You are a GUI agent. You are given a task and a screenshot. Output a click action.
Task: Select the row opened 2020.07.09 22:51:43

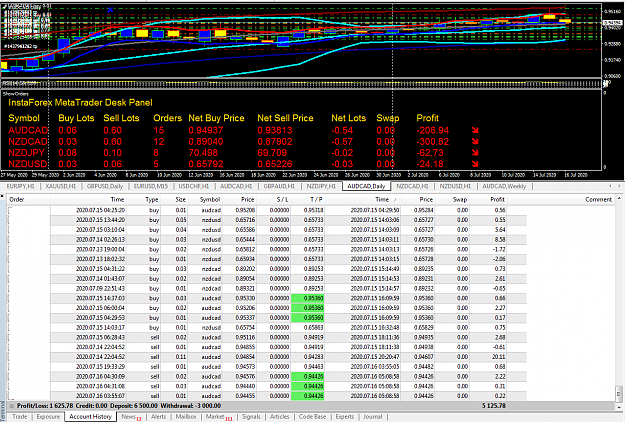click(267, 289)
